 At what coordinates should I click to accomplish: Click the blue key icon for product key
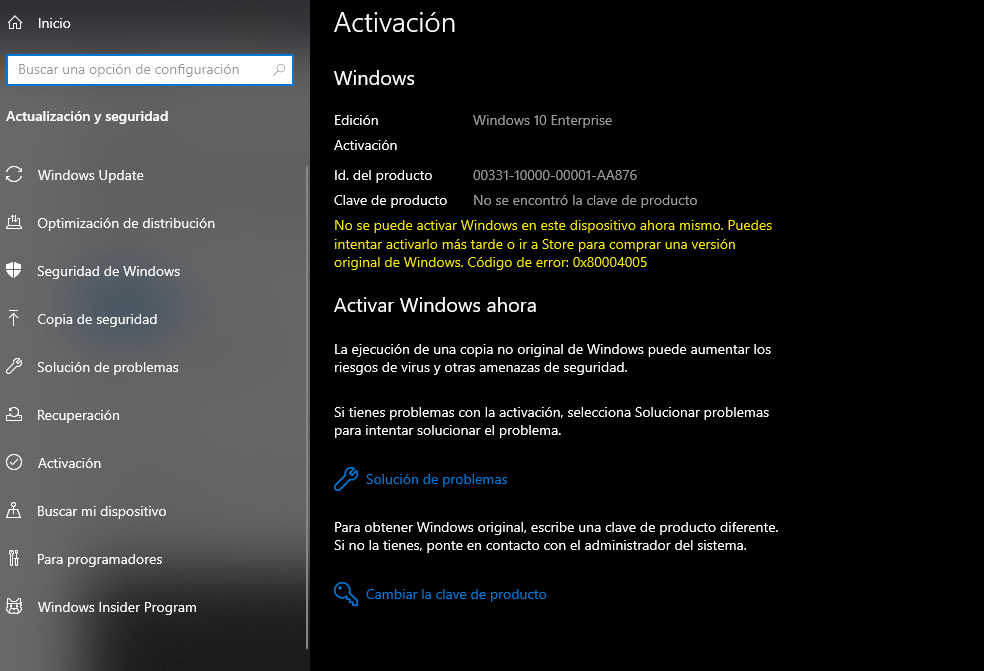tap(346, 594)
